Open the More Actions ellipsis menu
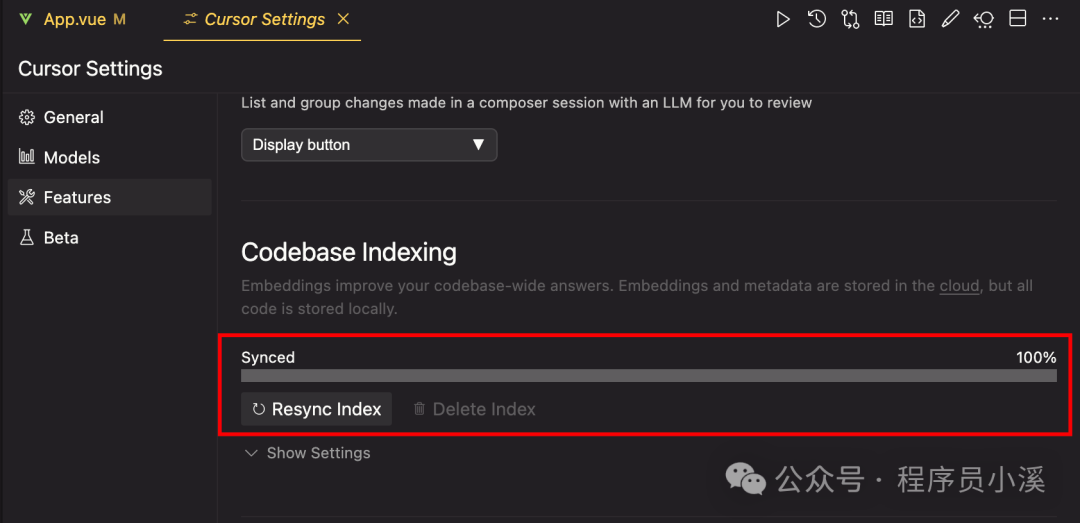 [x=1050, y=19]
